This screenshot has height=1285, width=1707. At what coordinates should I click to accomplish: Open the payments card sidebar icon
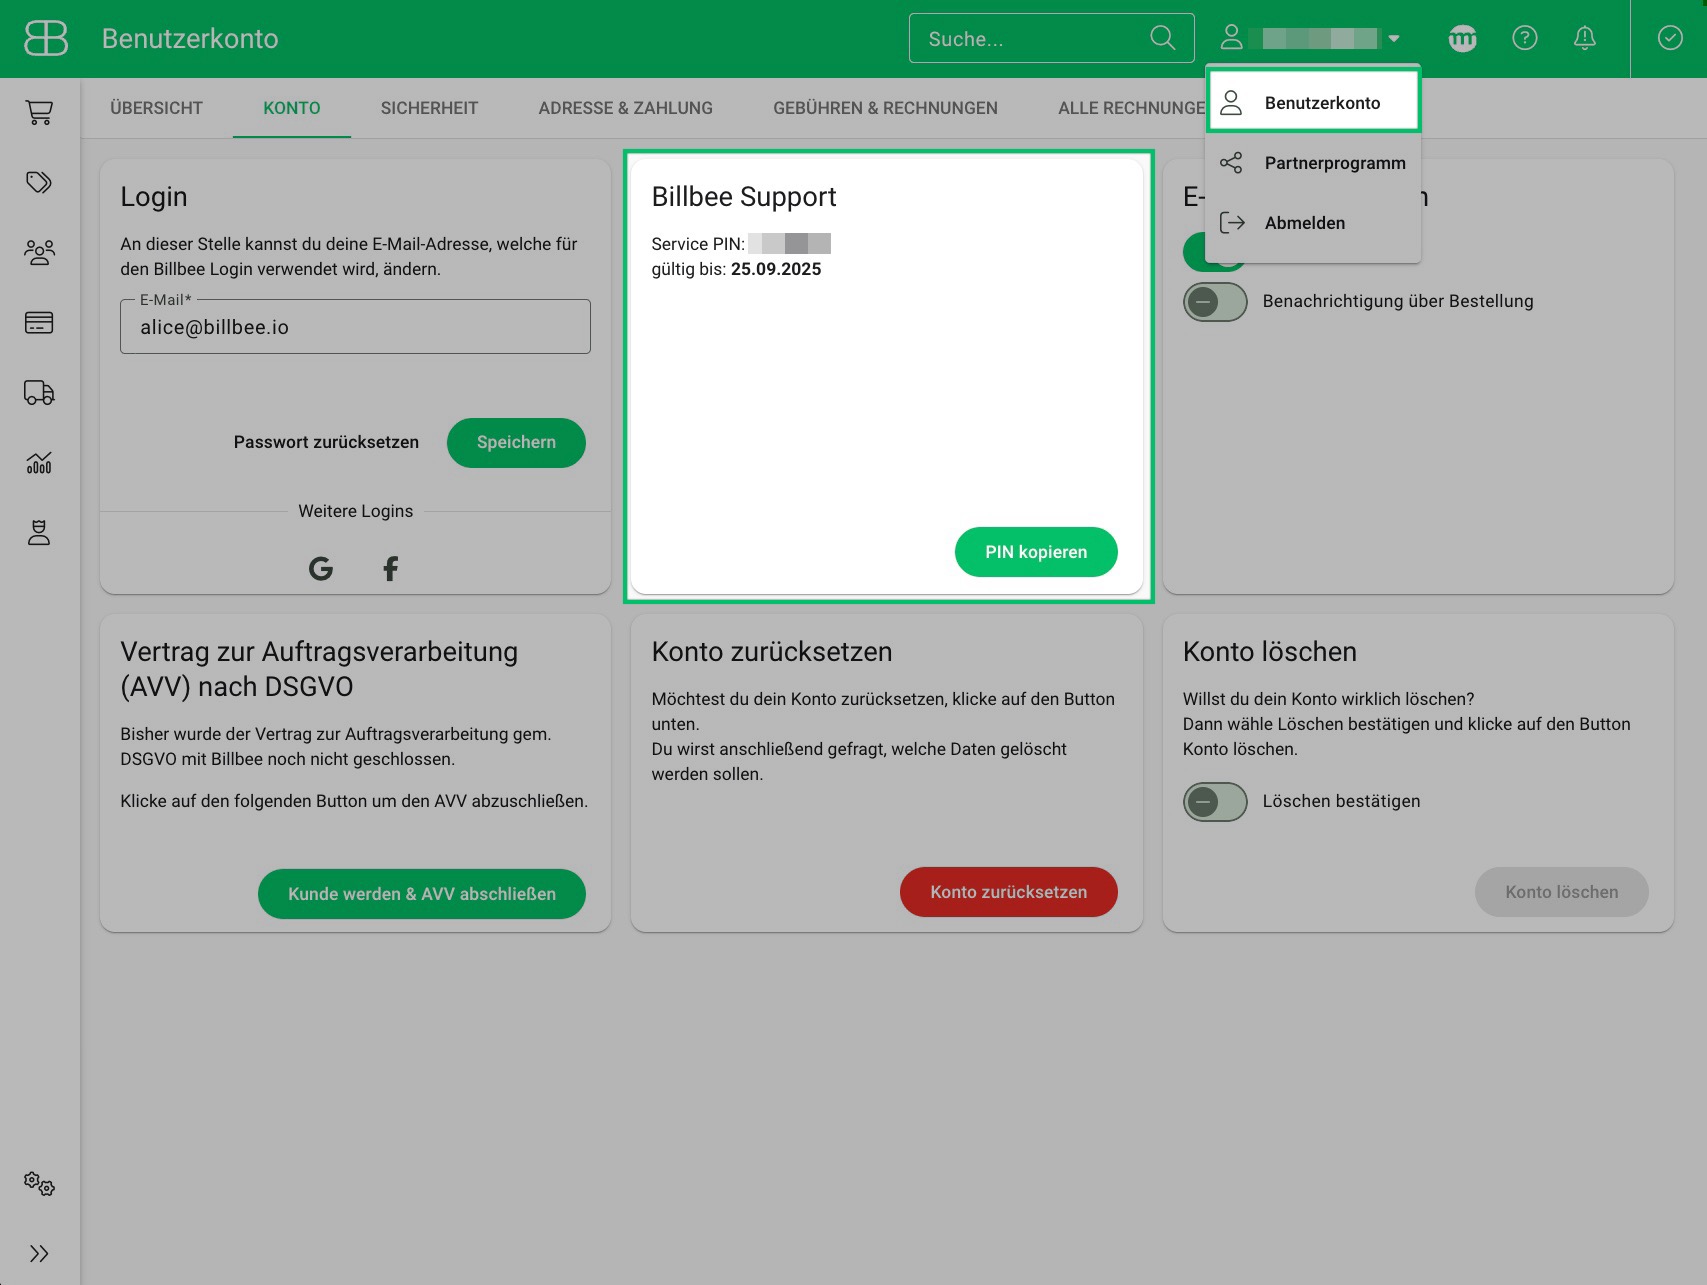(x=39, y=322)
